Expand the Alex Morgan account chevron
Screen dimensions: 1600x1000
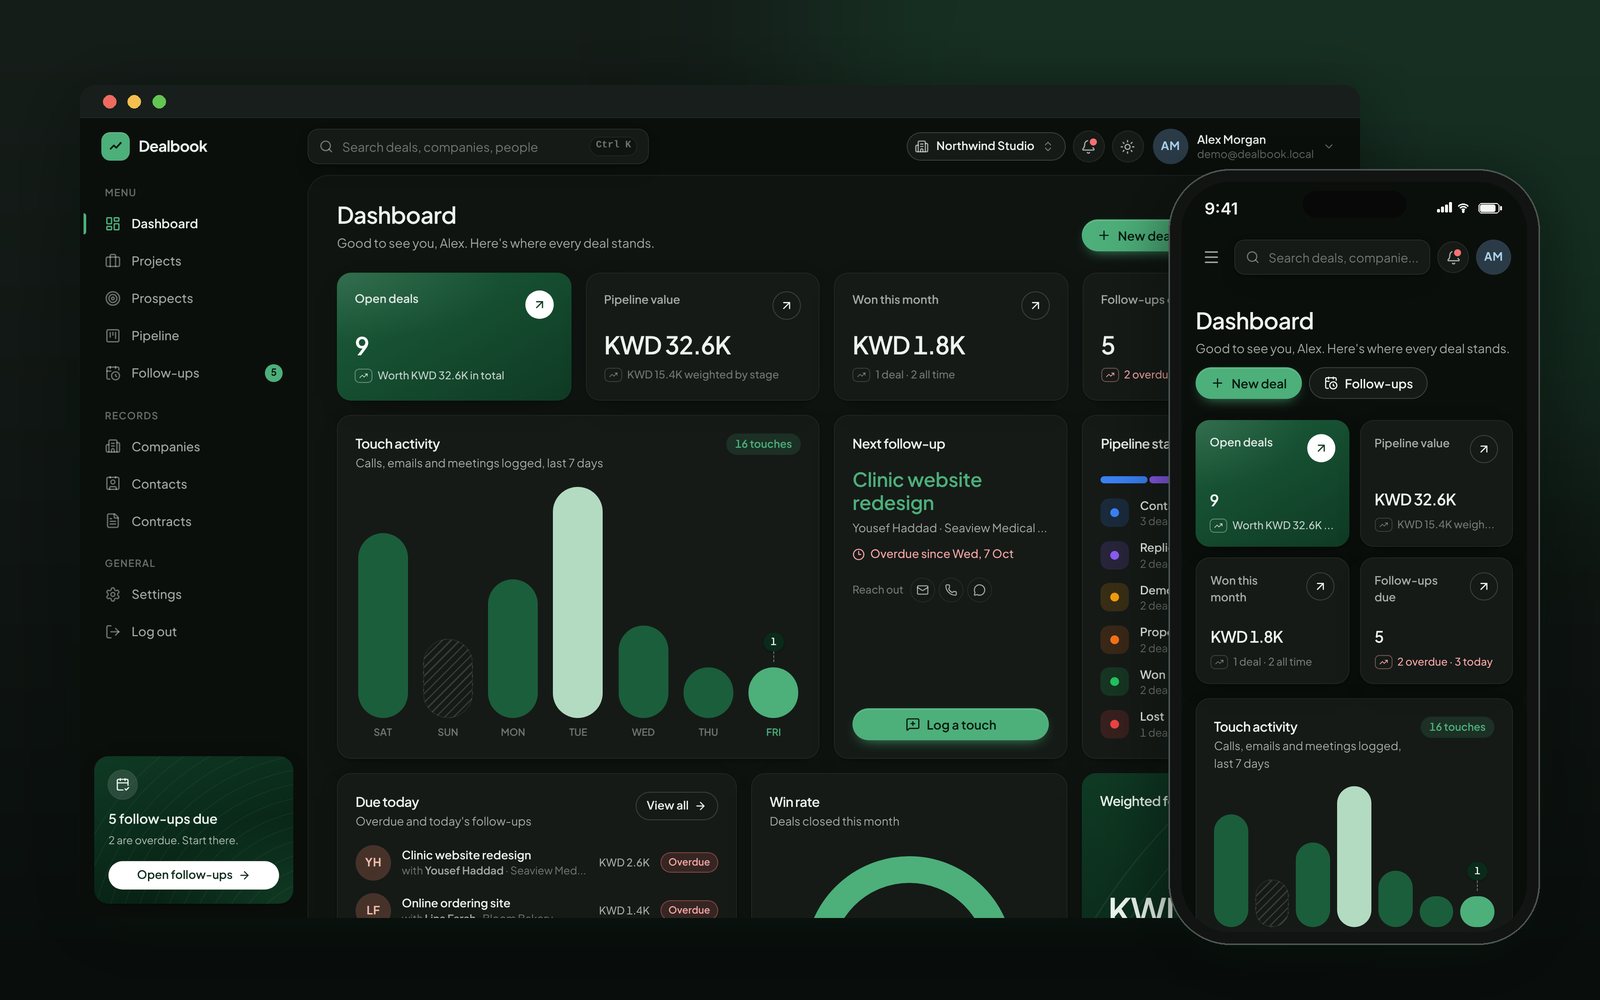tap(1329, 146)
